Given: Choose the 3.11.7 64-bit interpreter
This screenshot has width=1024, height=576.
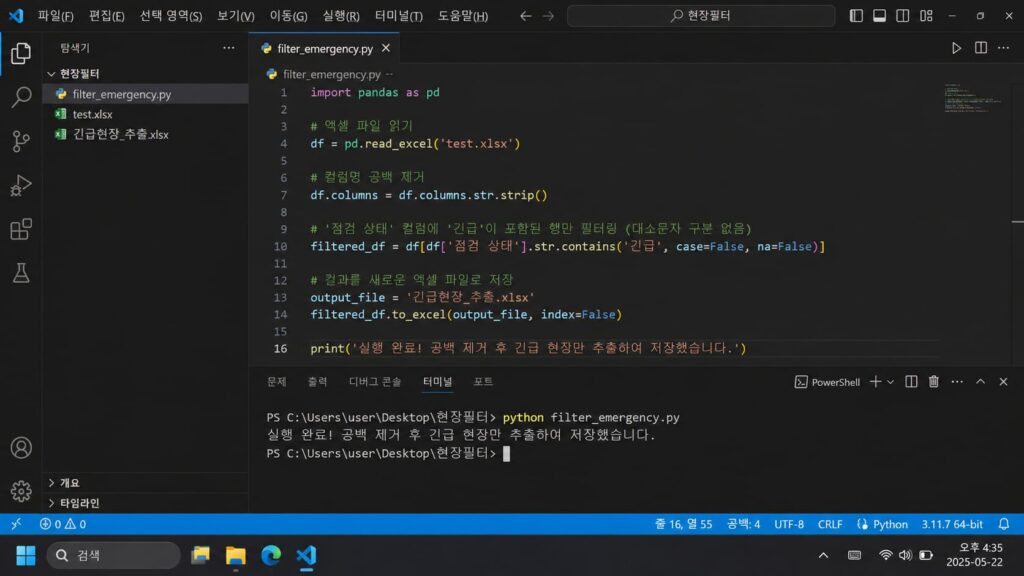Looking at the screenshot, I should tap(952, 524).
